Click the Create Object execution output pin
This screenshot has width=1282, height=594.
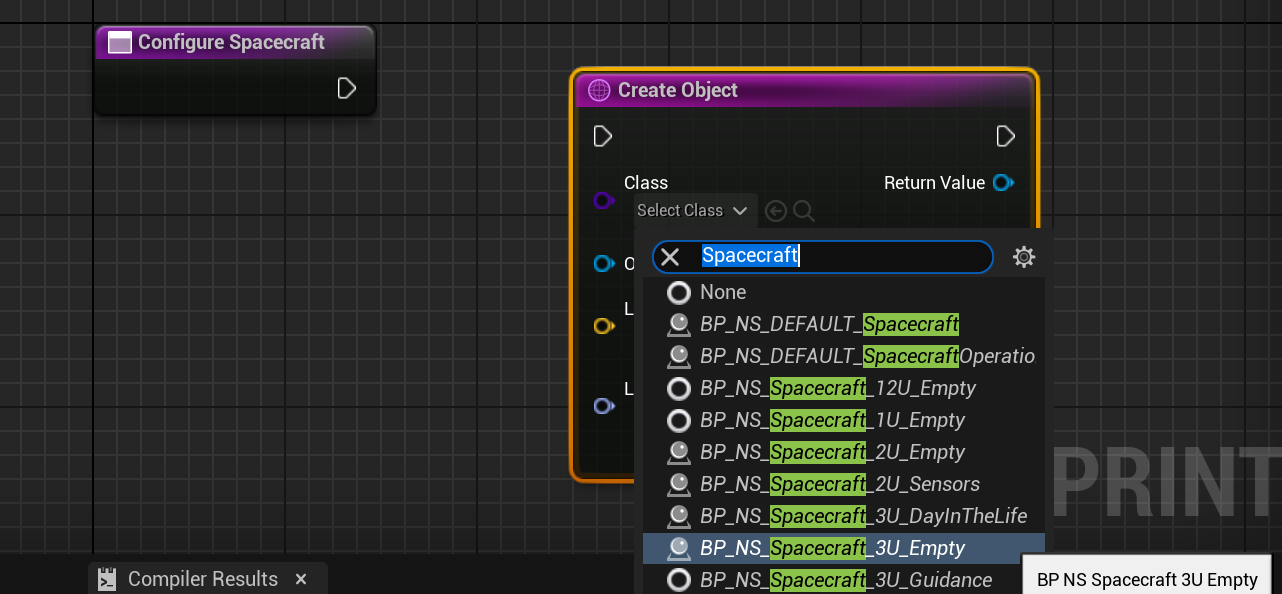coord(1006,136)
